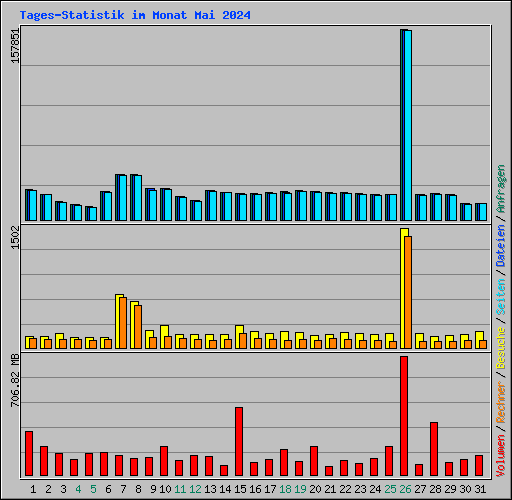Select the yellow visits bar for day 26
Viewport: 512px width, 500px height.
(x=403, y=288)
